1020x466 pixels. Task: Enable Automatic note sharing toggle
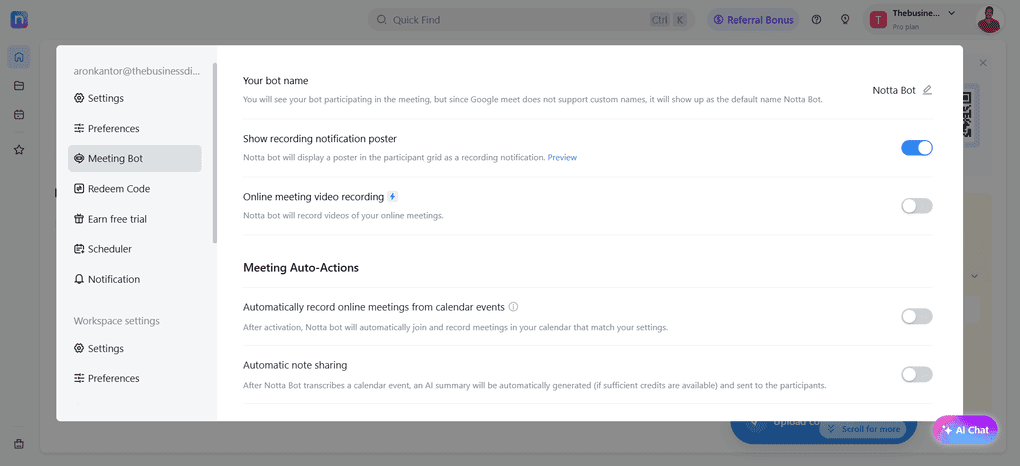click(x=917, y=374)
